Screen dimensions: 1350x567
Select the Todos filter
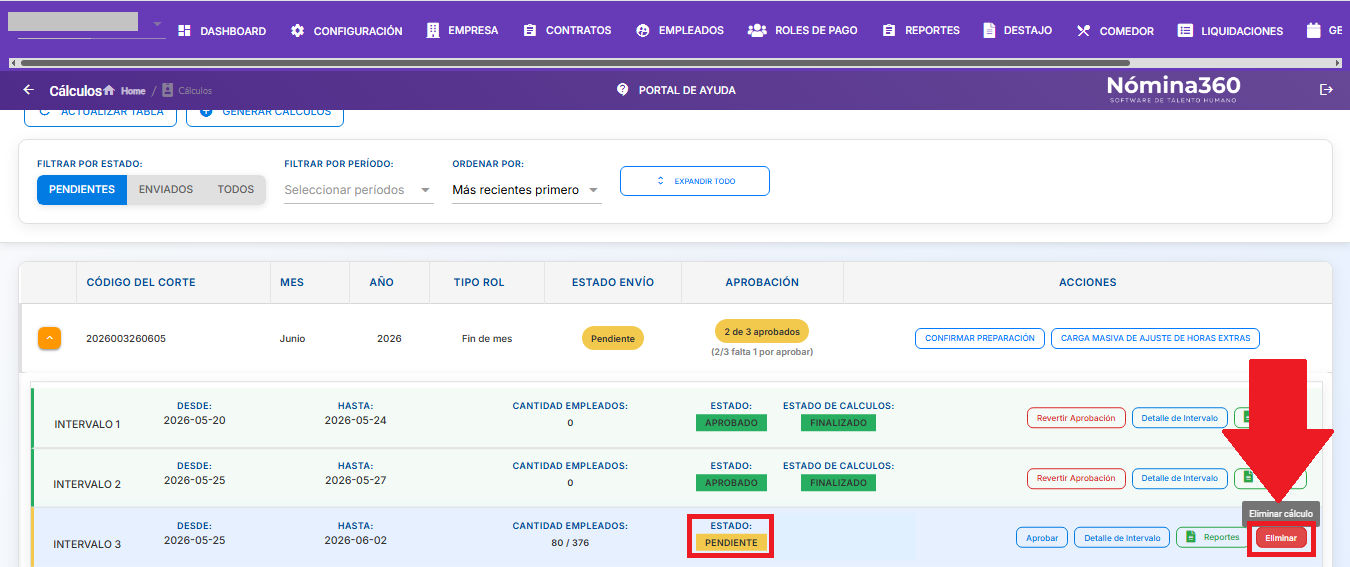(236, 189)
